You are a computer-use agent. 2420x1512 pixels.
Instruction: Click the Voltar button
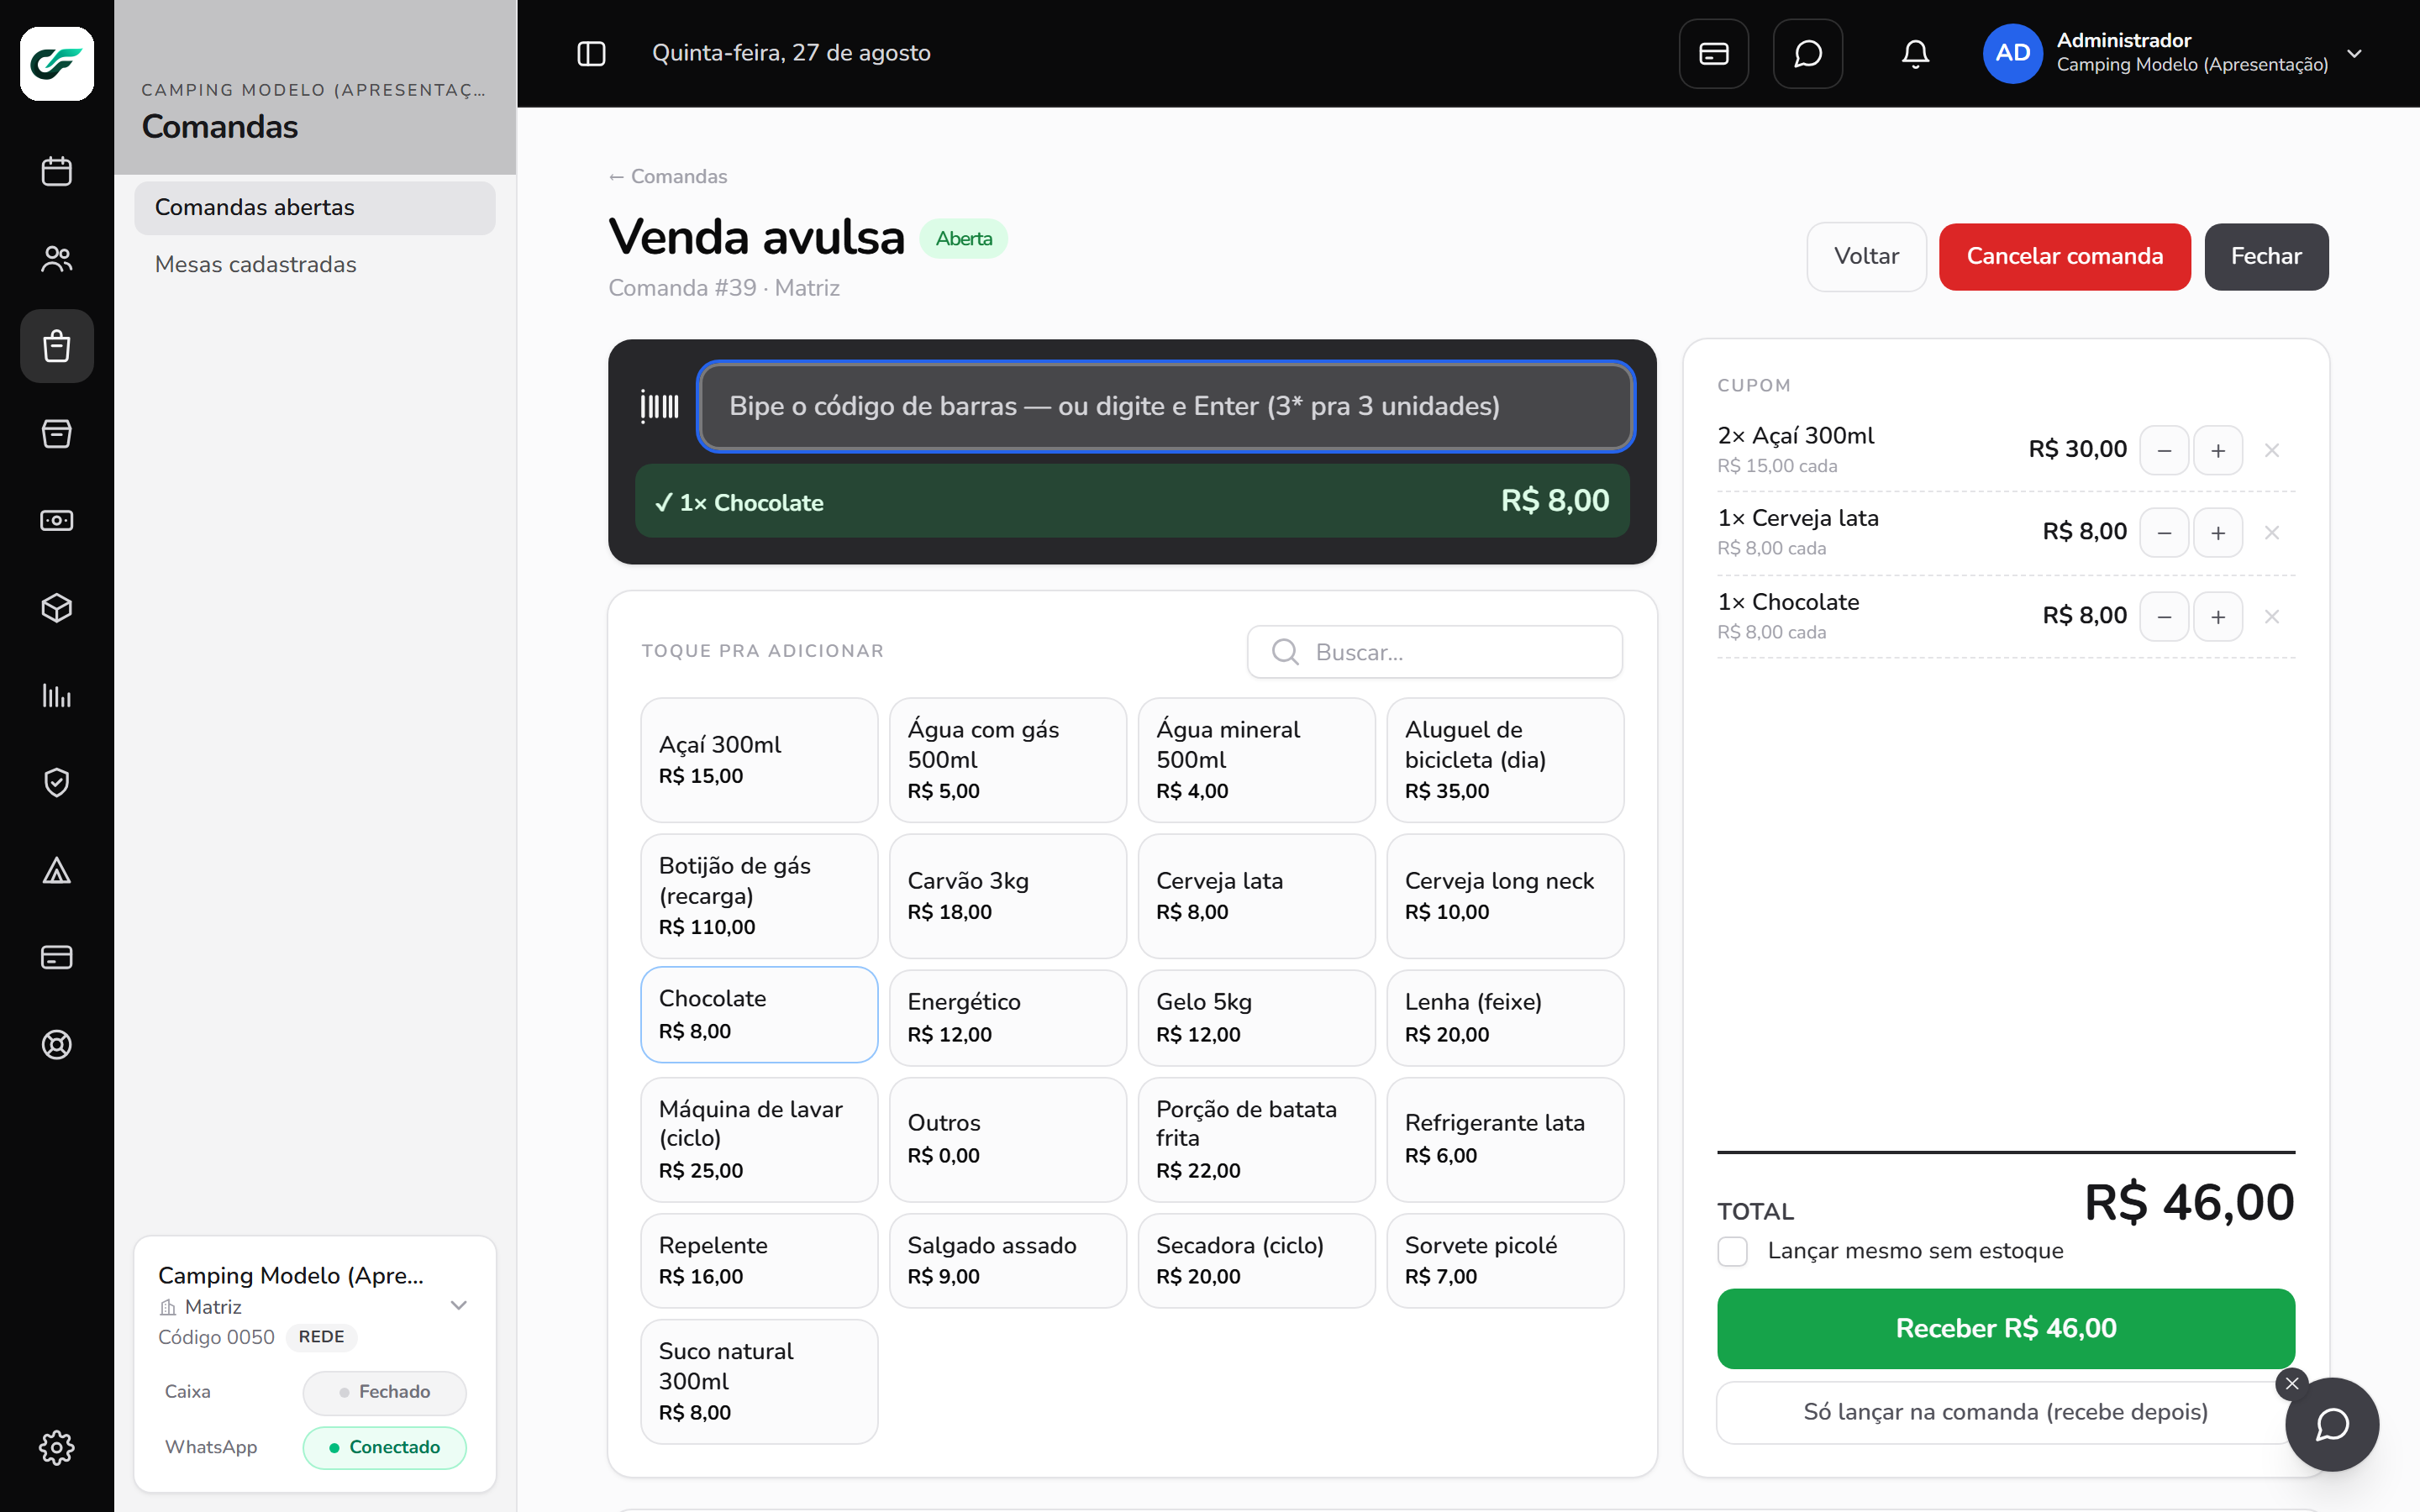click(x=1866, y=256)
